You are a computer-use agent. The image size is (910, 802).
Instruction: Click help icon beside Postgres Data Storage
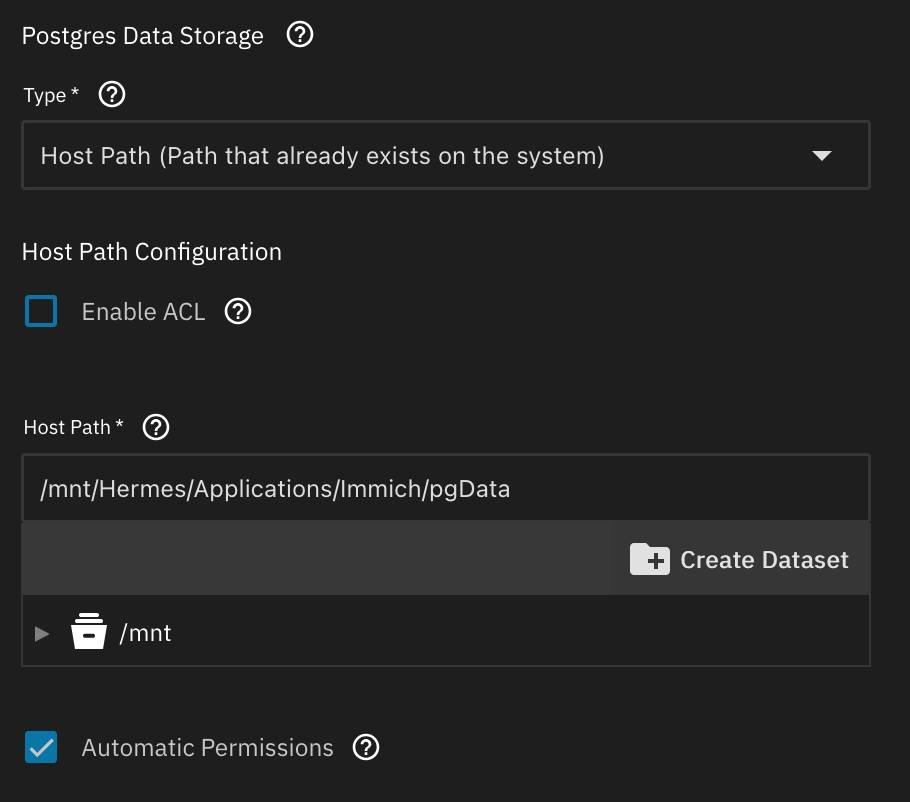click(x=300, y=36)
